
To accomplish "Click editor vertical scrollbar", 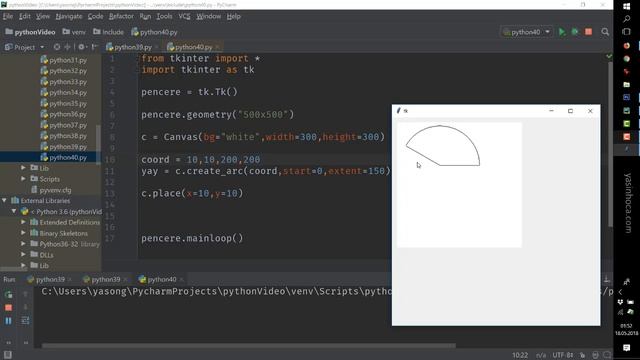I will tap(610, 143).
